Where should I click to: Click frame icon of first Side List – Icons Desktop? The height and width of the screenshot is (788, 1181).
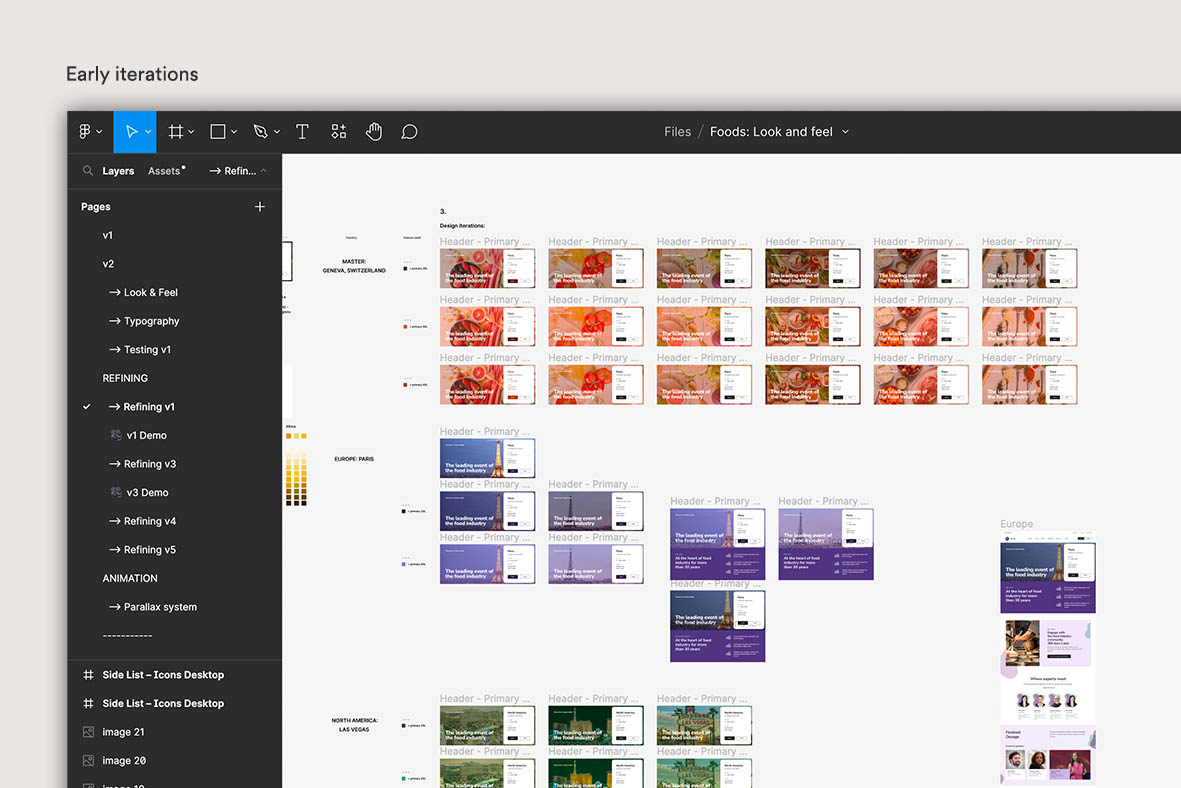88,675
